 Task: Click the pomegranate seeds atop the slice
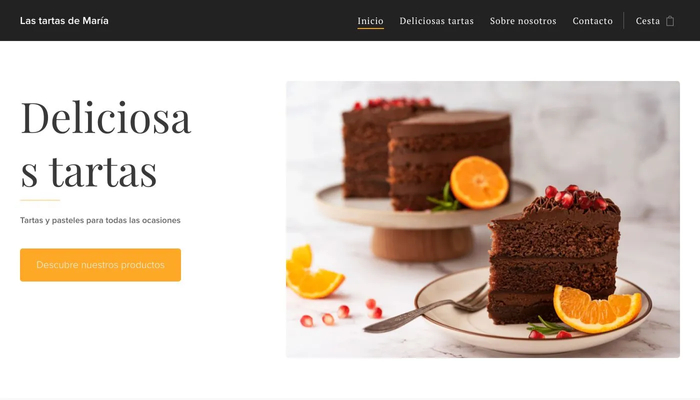(575, 197)
